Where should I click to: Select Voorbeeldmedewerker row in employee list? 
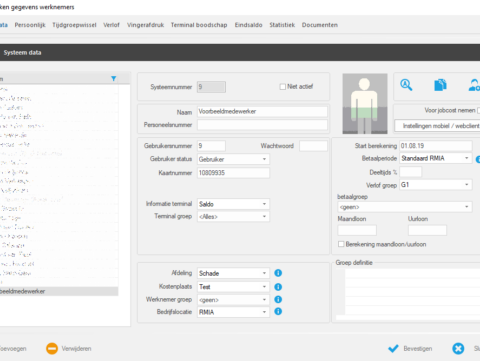(59, 291)
